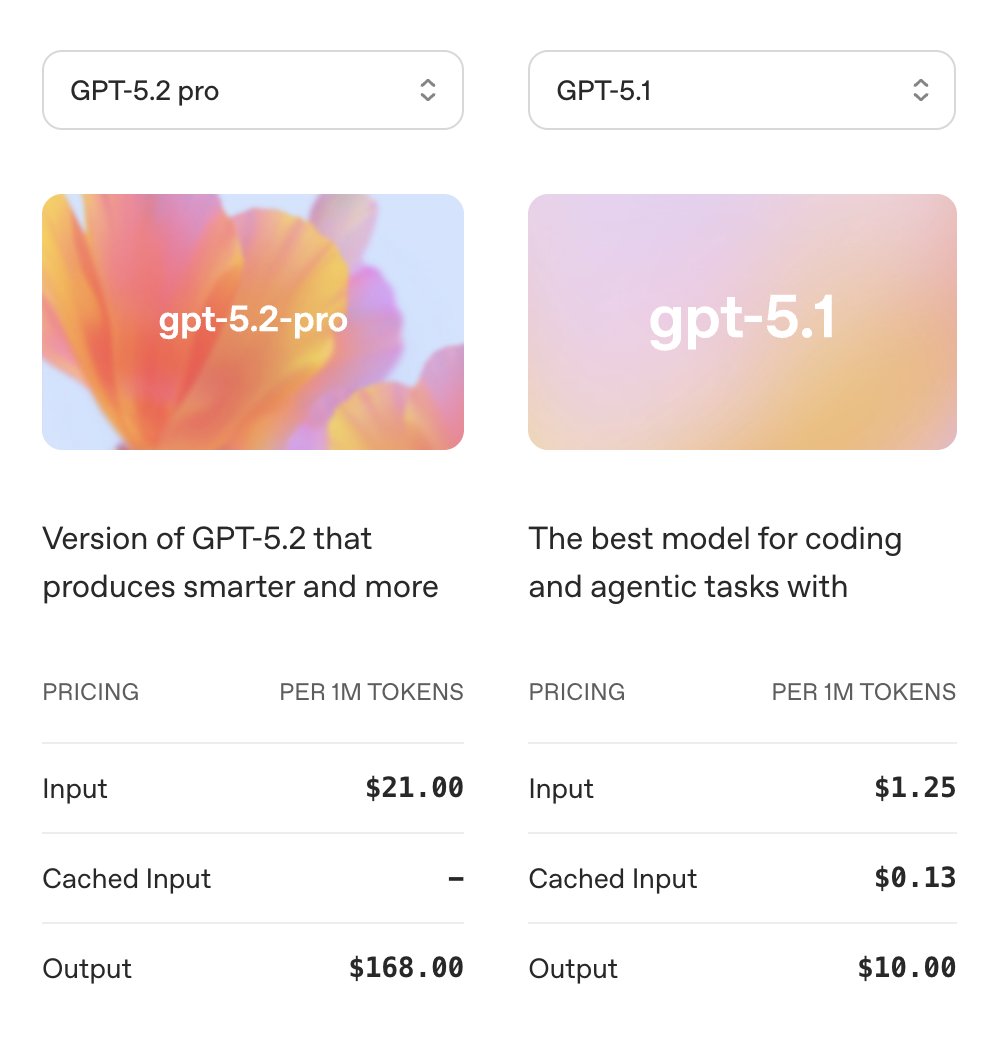Click the GPT-5.1 coding description text
The image size is (1008, 1052).
point(715,562)
